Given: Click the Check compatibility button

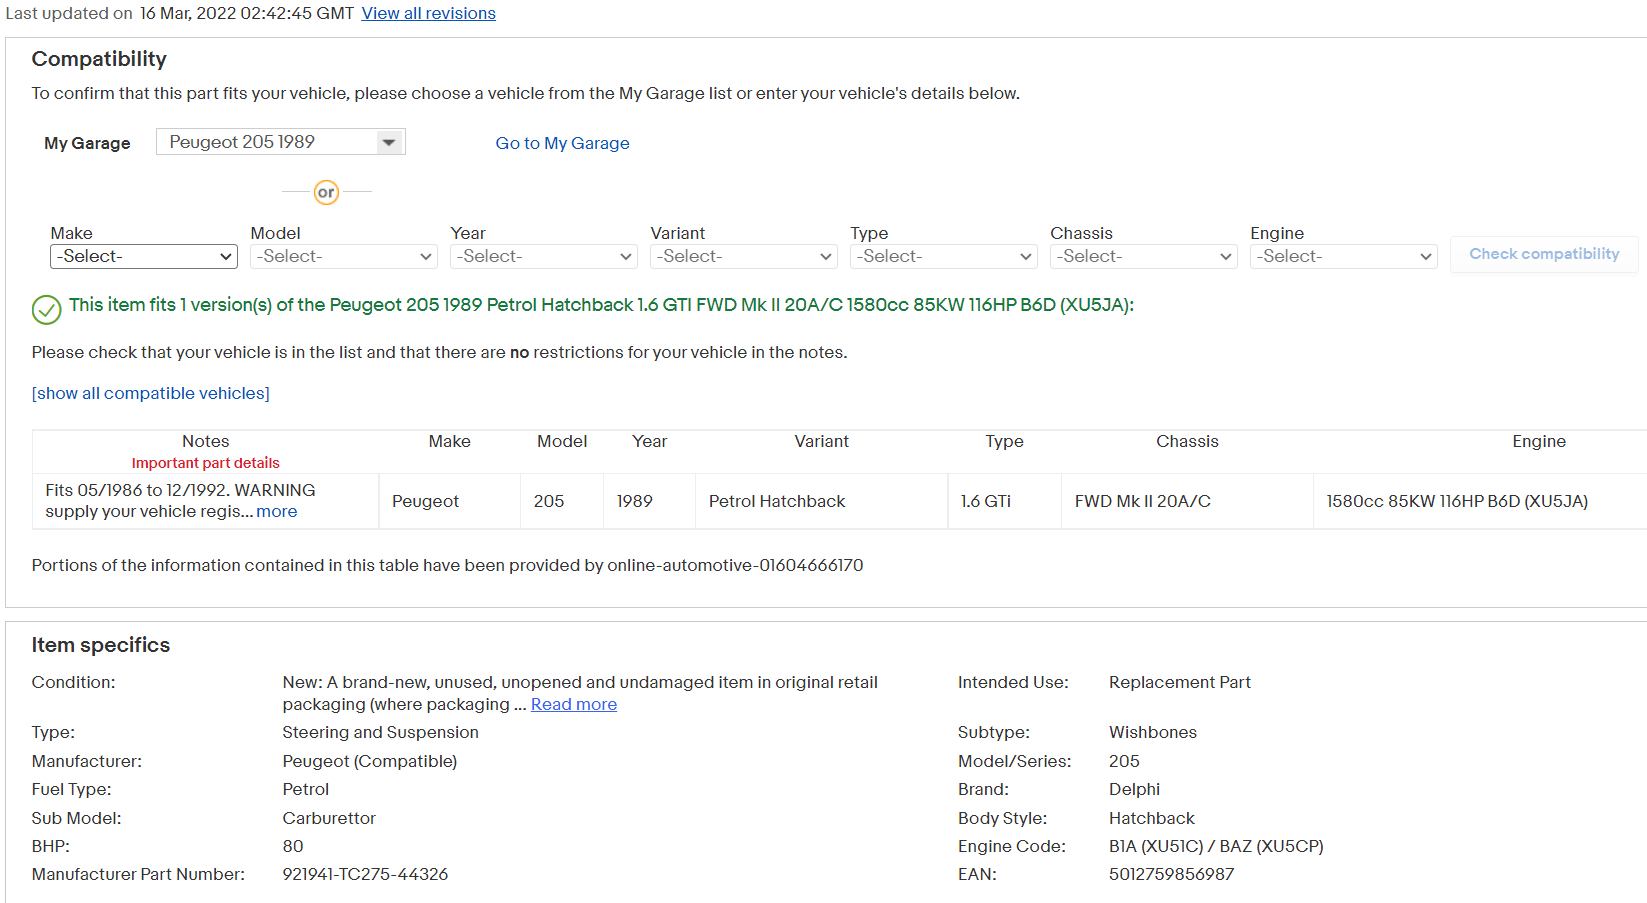Looking at the screenshot, I should [x=1544, y=254].
